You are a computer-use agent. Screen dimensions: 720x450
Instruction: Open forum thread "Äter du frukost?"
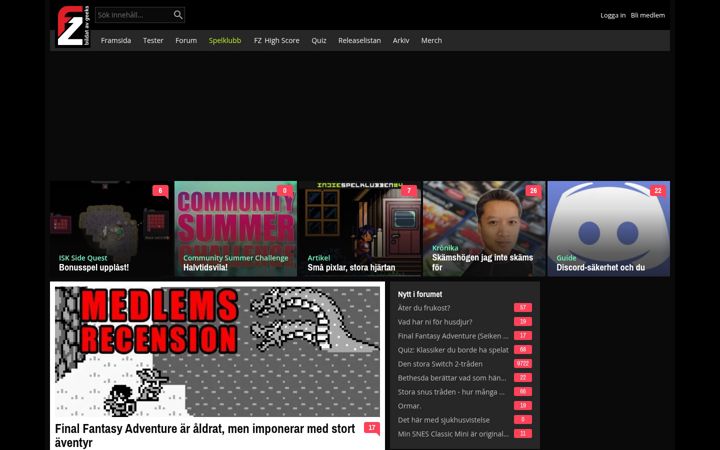point(424,308)
